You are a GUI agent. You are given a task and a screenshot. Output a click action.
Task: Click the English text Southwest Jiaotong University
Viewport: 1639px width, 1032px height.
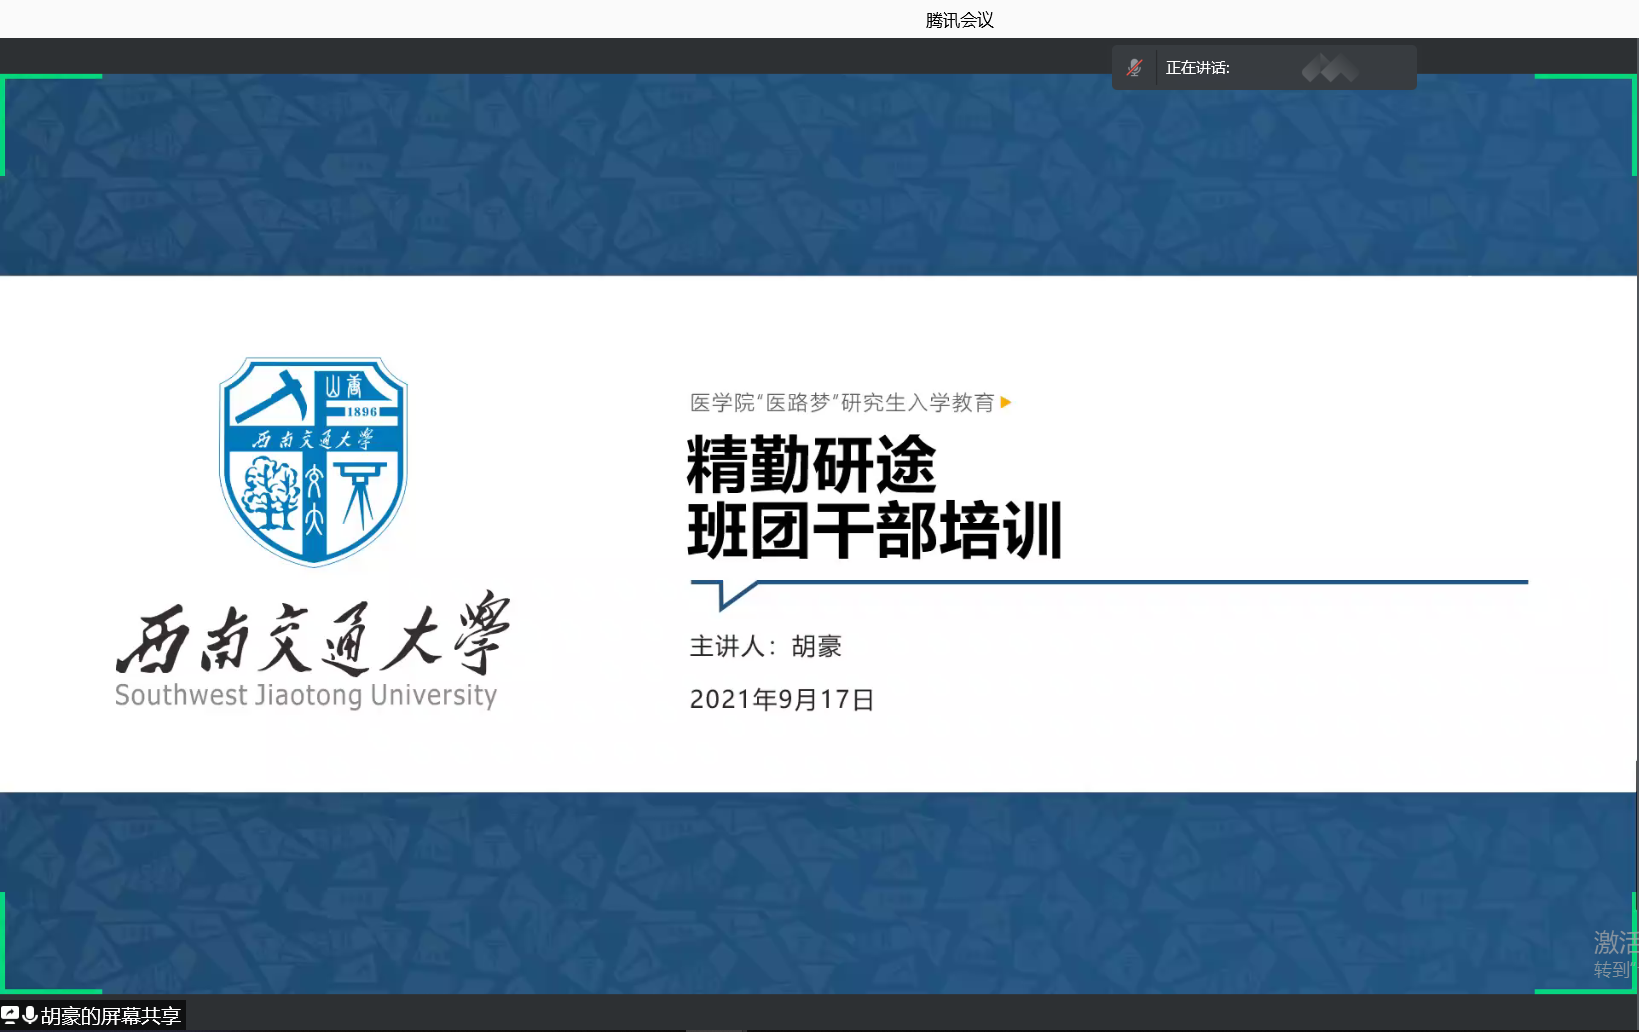pos(306,695)
